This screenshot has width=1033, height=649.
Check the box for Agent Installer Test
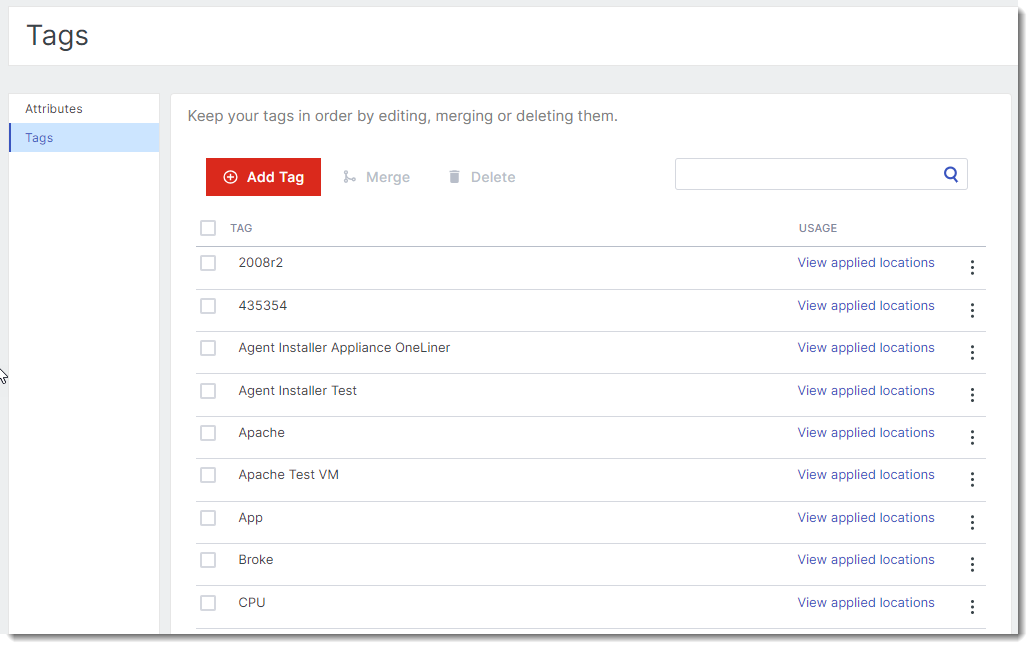[208, 391]
